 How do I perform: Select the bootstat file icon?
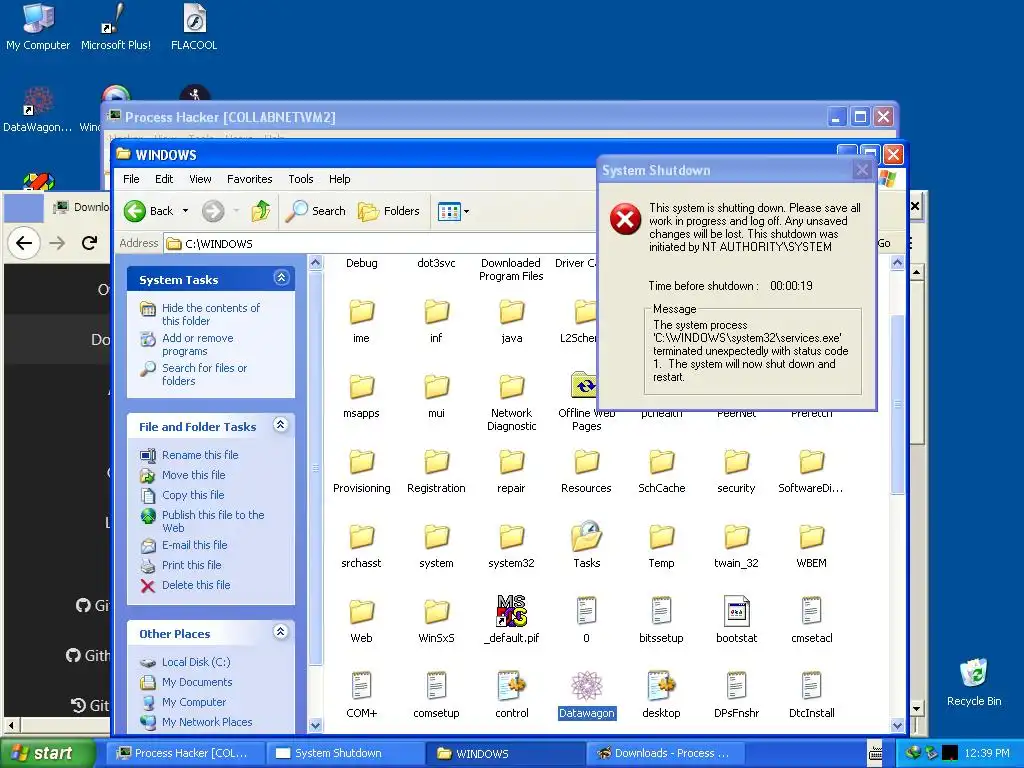tap(737, 612)
